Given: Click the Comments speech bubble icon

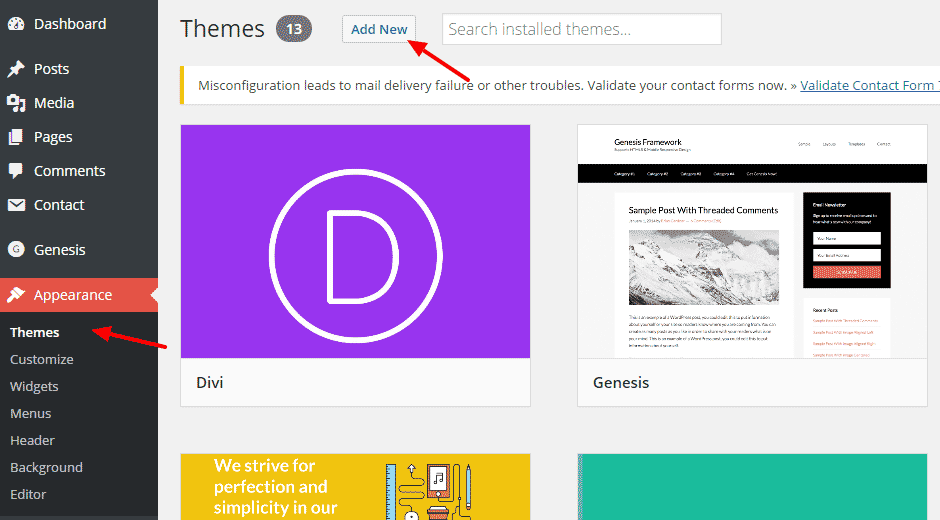Looking at the screenshot, I should [x=16, y=171].
